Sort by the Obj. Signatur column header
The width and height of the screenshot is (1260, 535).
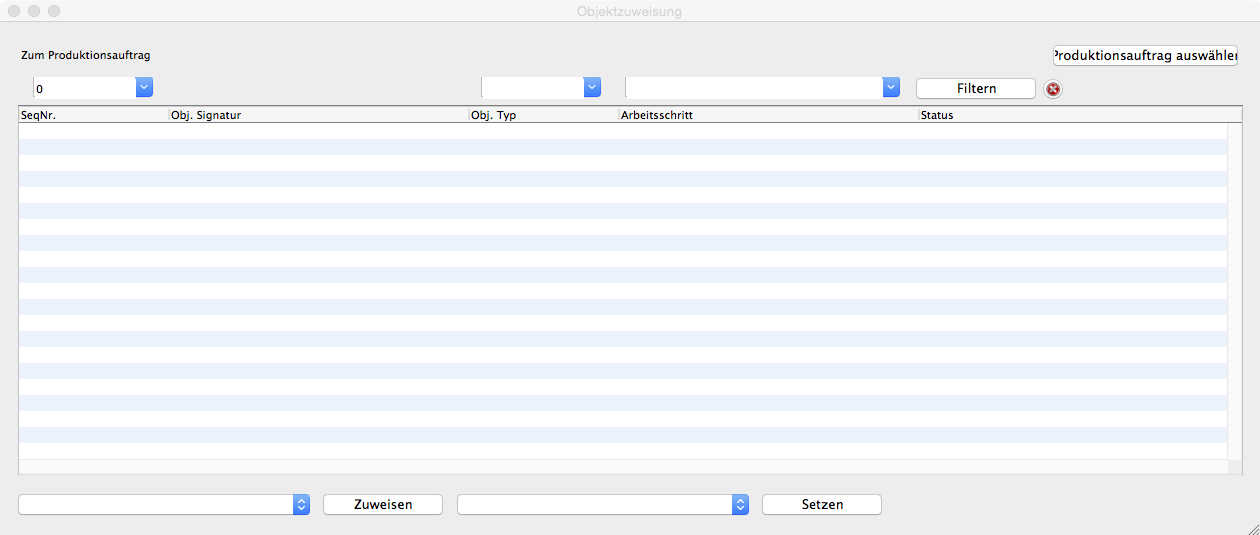click(318, 115)
